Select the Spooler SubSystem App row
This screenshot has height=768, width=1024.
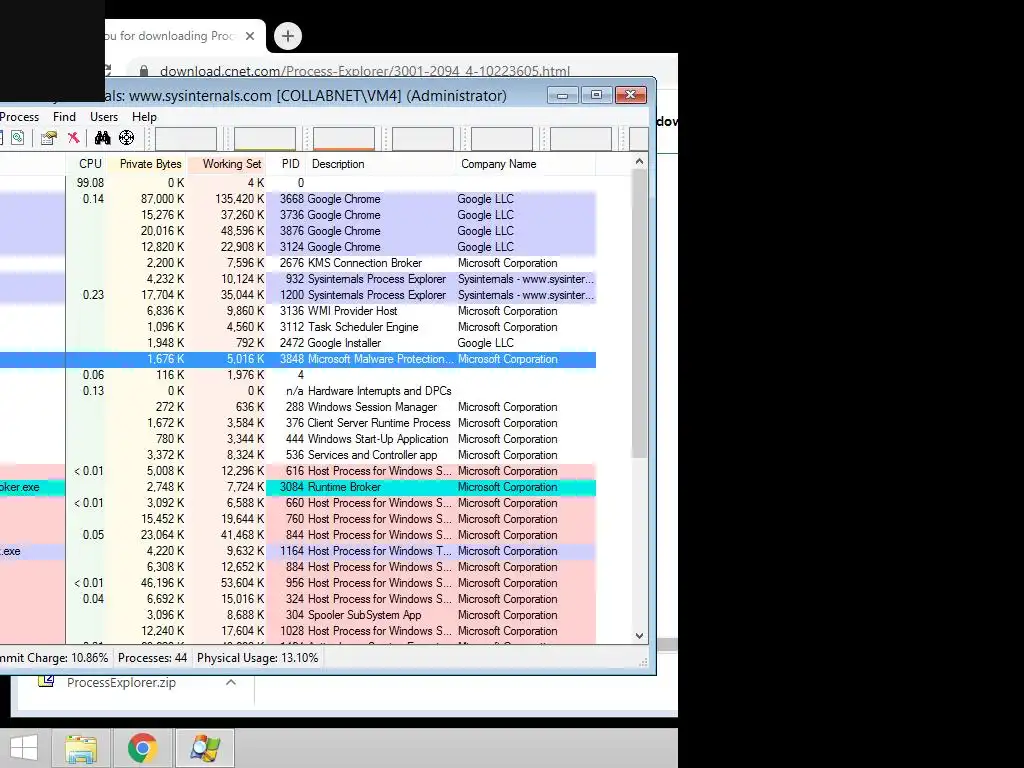[298, 615]
